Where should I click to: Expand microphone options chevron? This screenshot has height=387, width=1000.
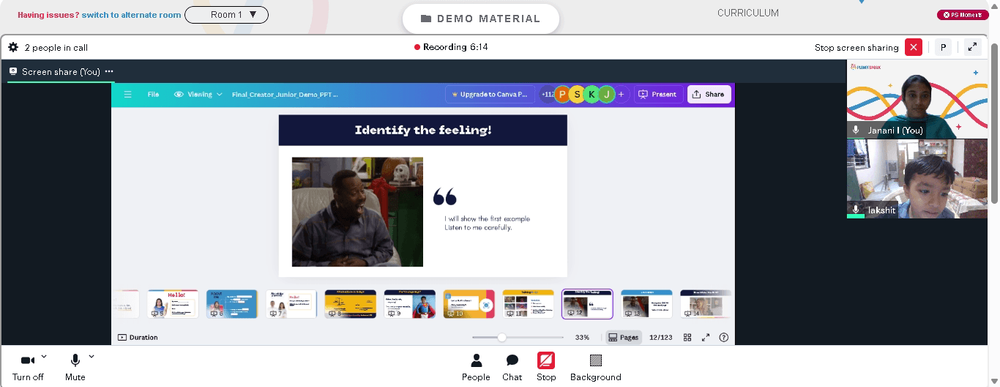click(x=91, y=356)
